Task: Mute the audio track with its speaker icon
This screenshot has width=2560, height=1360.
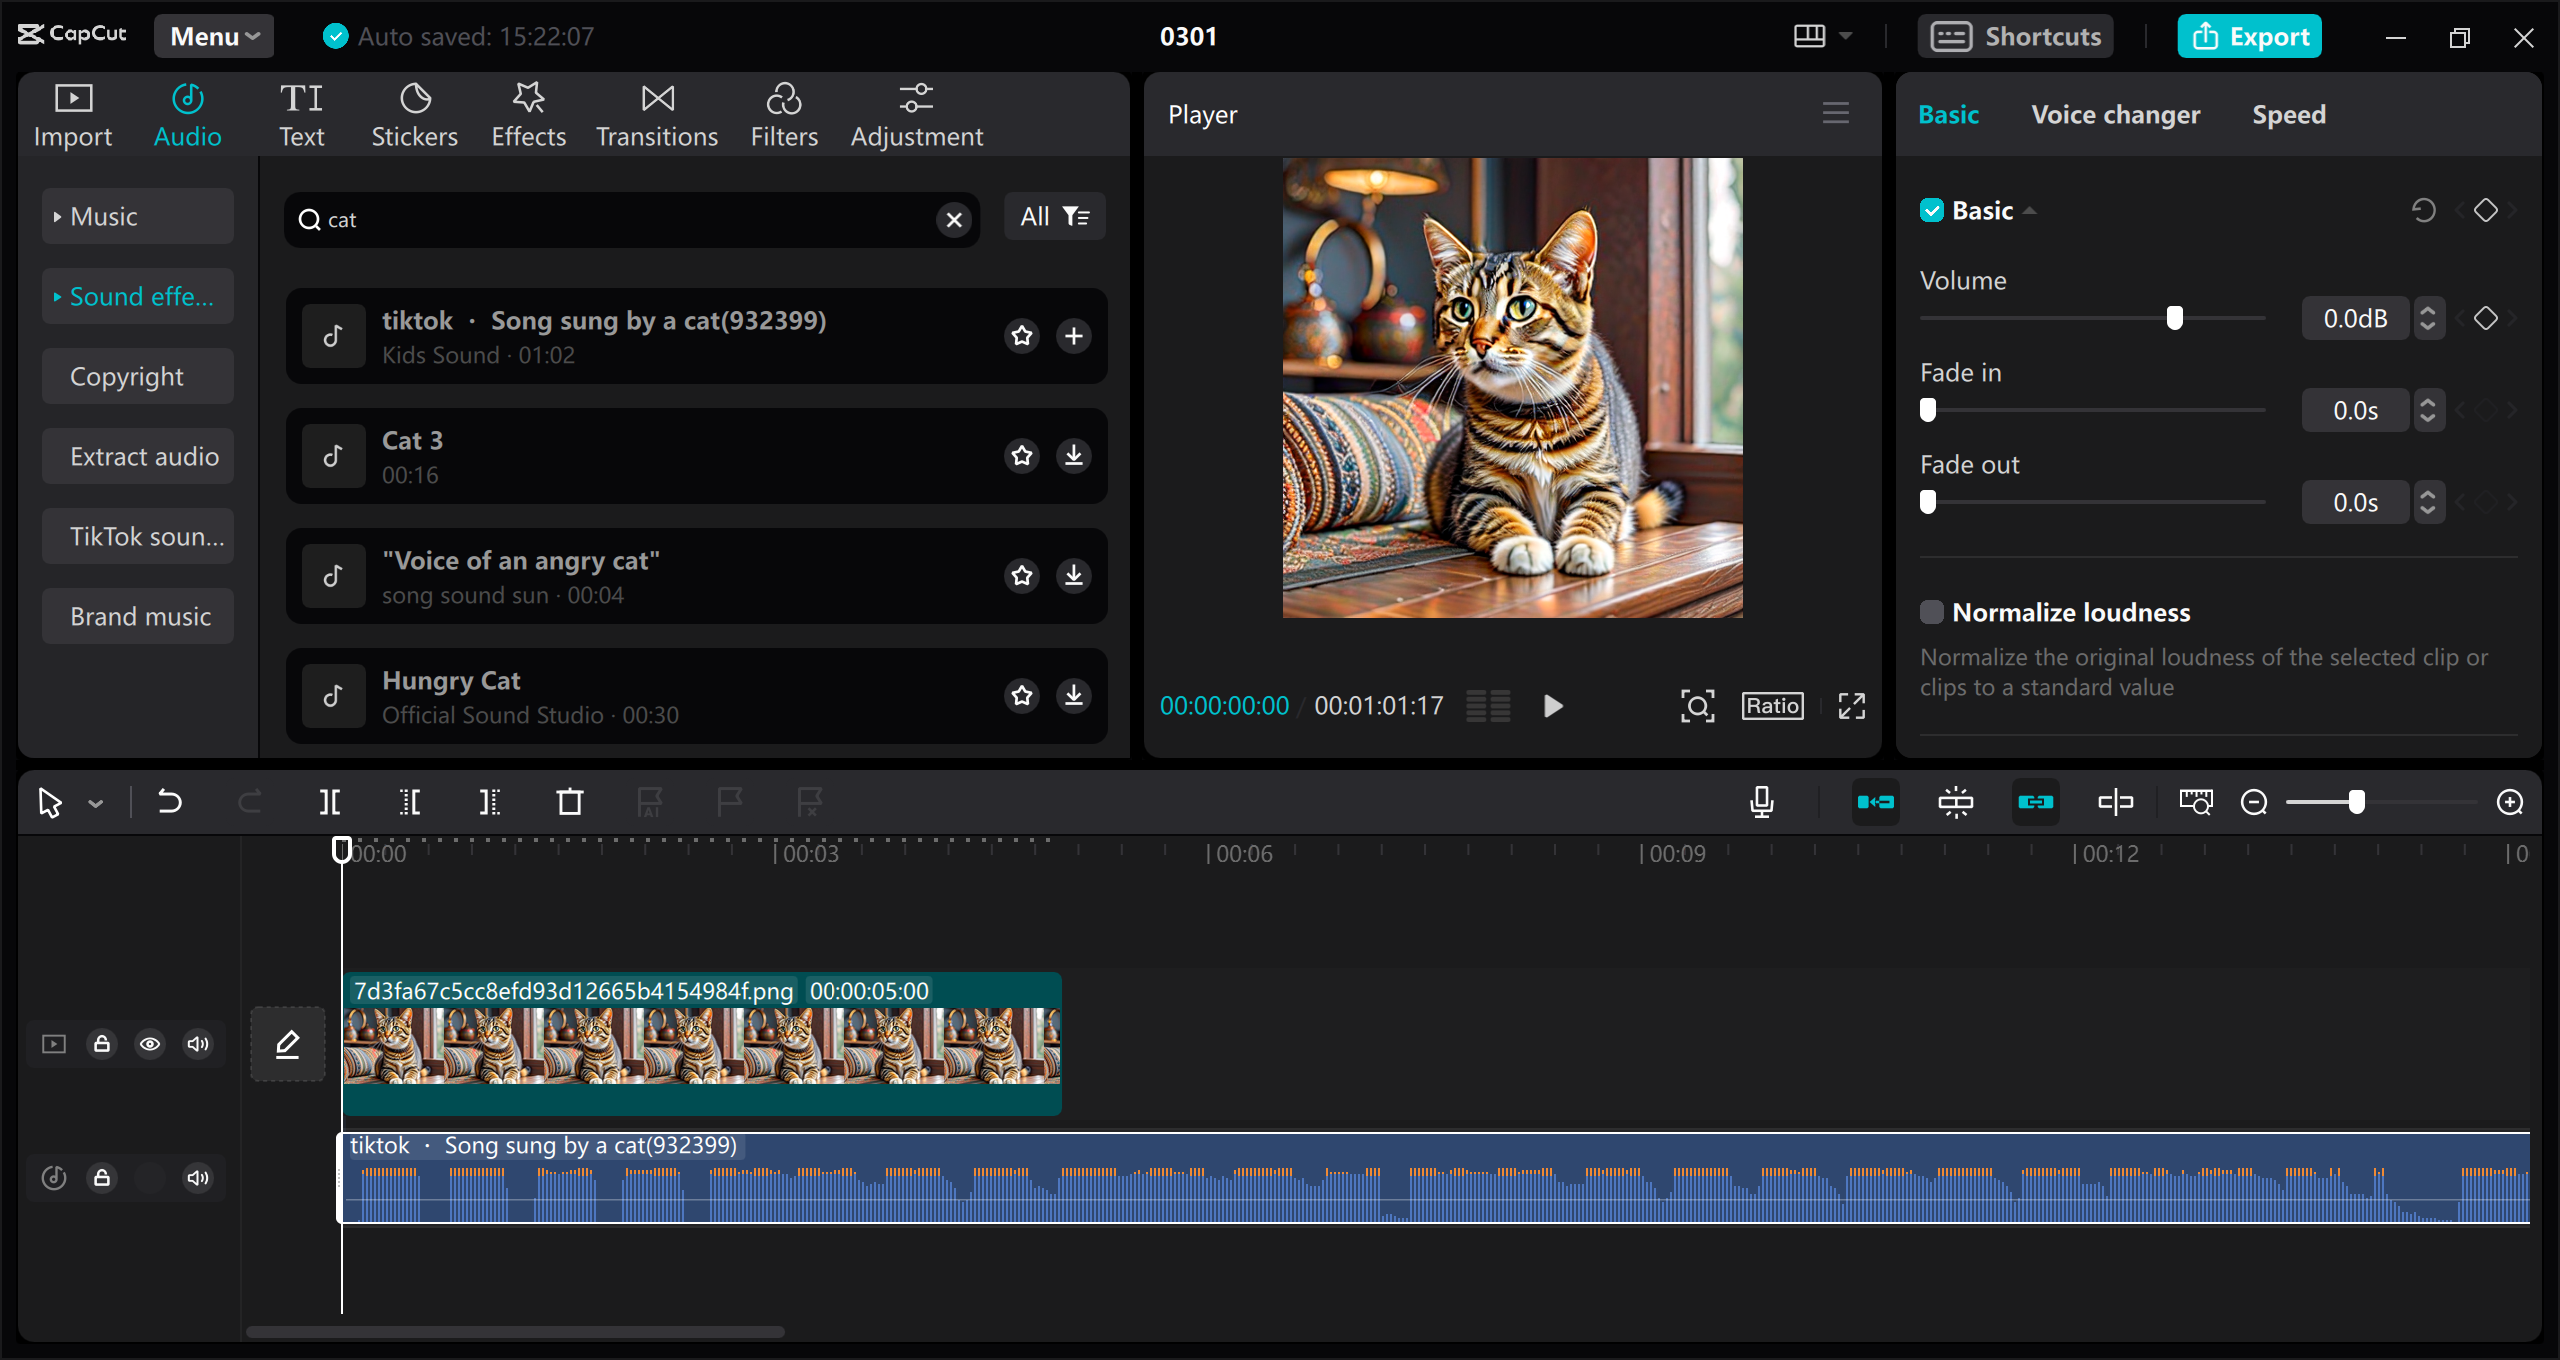Action: (197, 1178)
